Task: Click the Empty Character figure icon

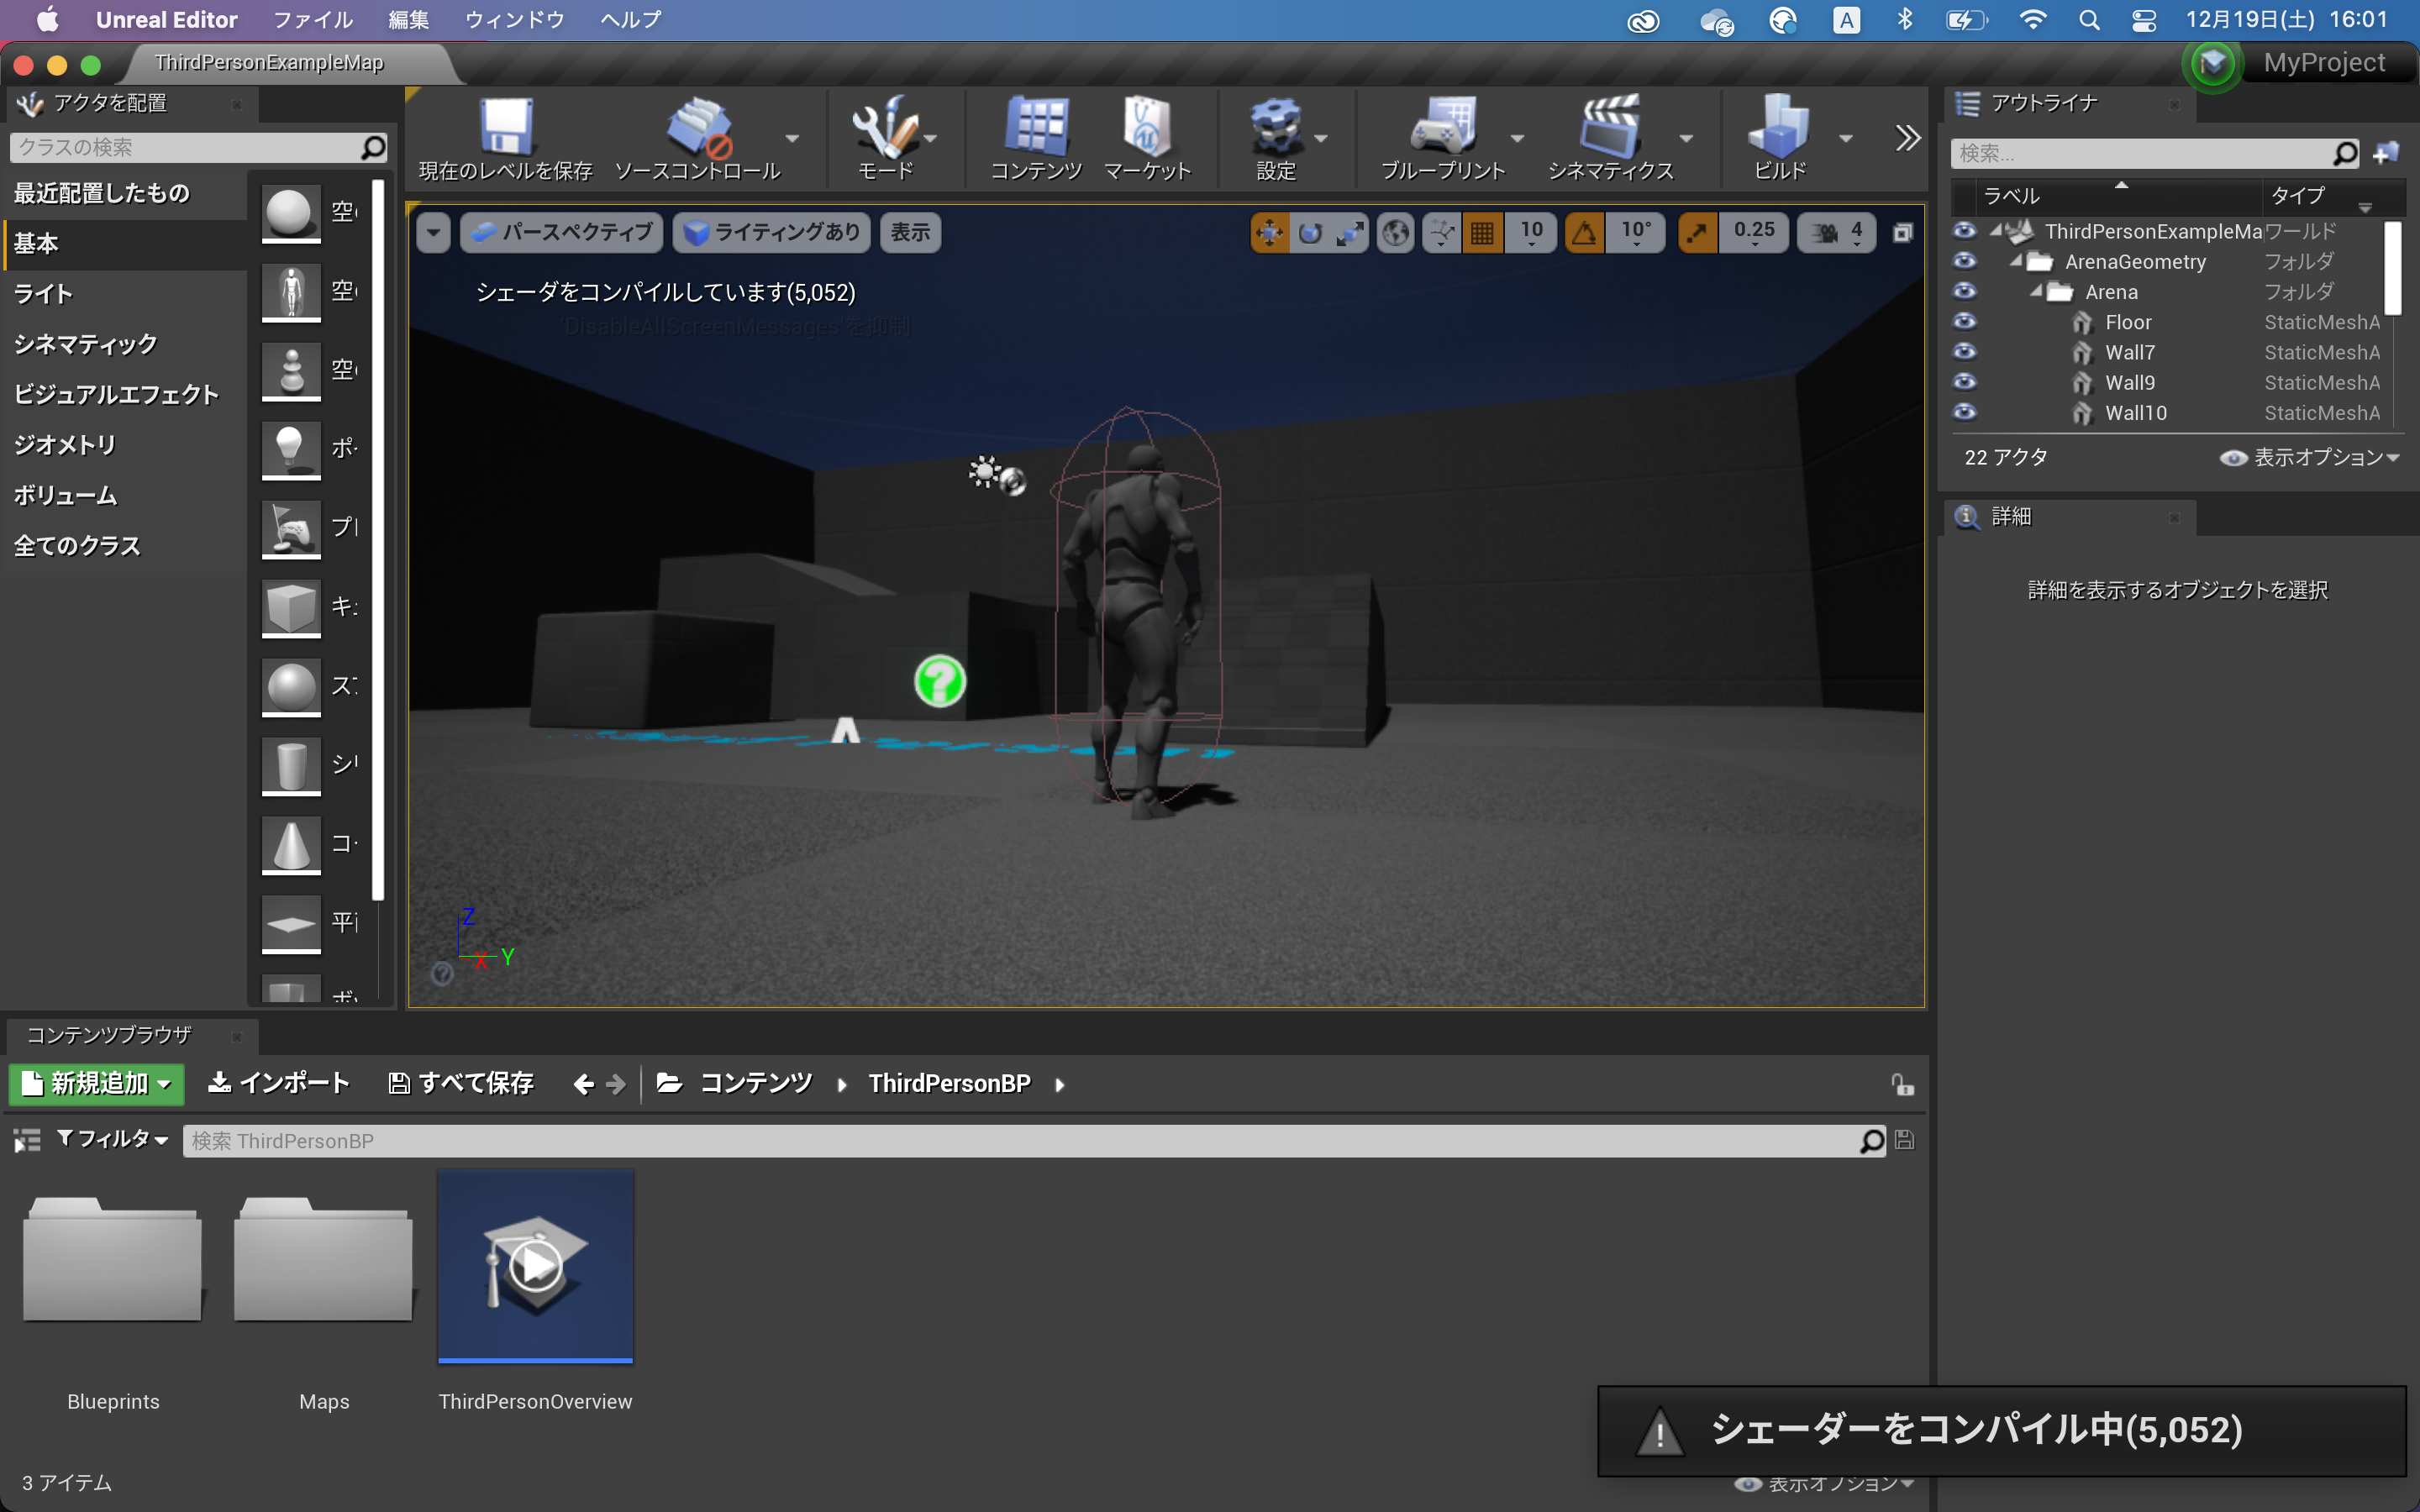Action: [291, 291]
